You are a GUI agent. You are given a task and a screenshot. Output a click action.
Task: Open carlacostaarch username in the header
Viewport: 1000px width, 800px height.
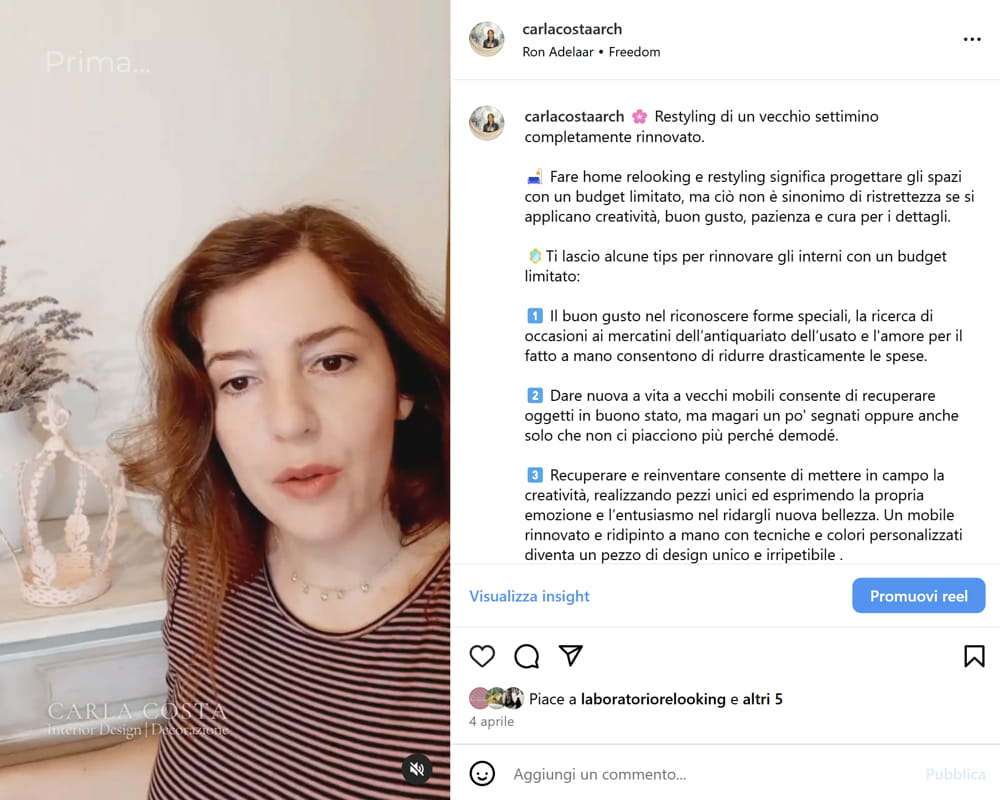point(572,29)
